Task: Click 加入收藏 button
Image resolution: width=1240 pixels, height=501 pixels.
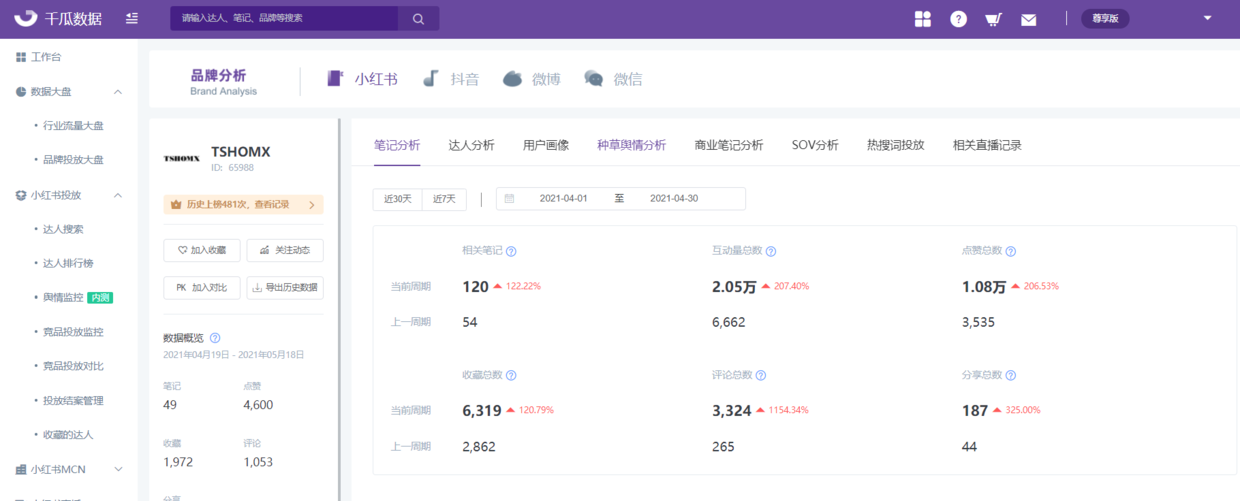Action: 202,250
